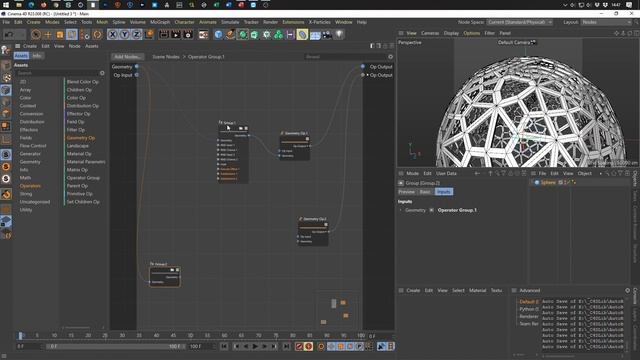Click the Default entry in console list
Screen dimensions: 640x360
click(529, 302)
